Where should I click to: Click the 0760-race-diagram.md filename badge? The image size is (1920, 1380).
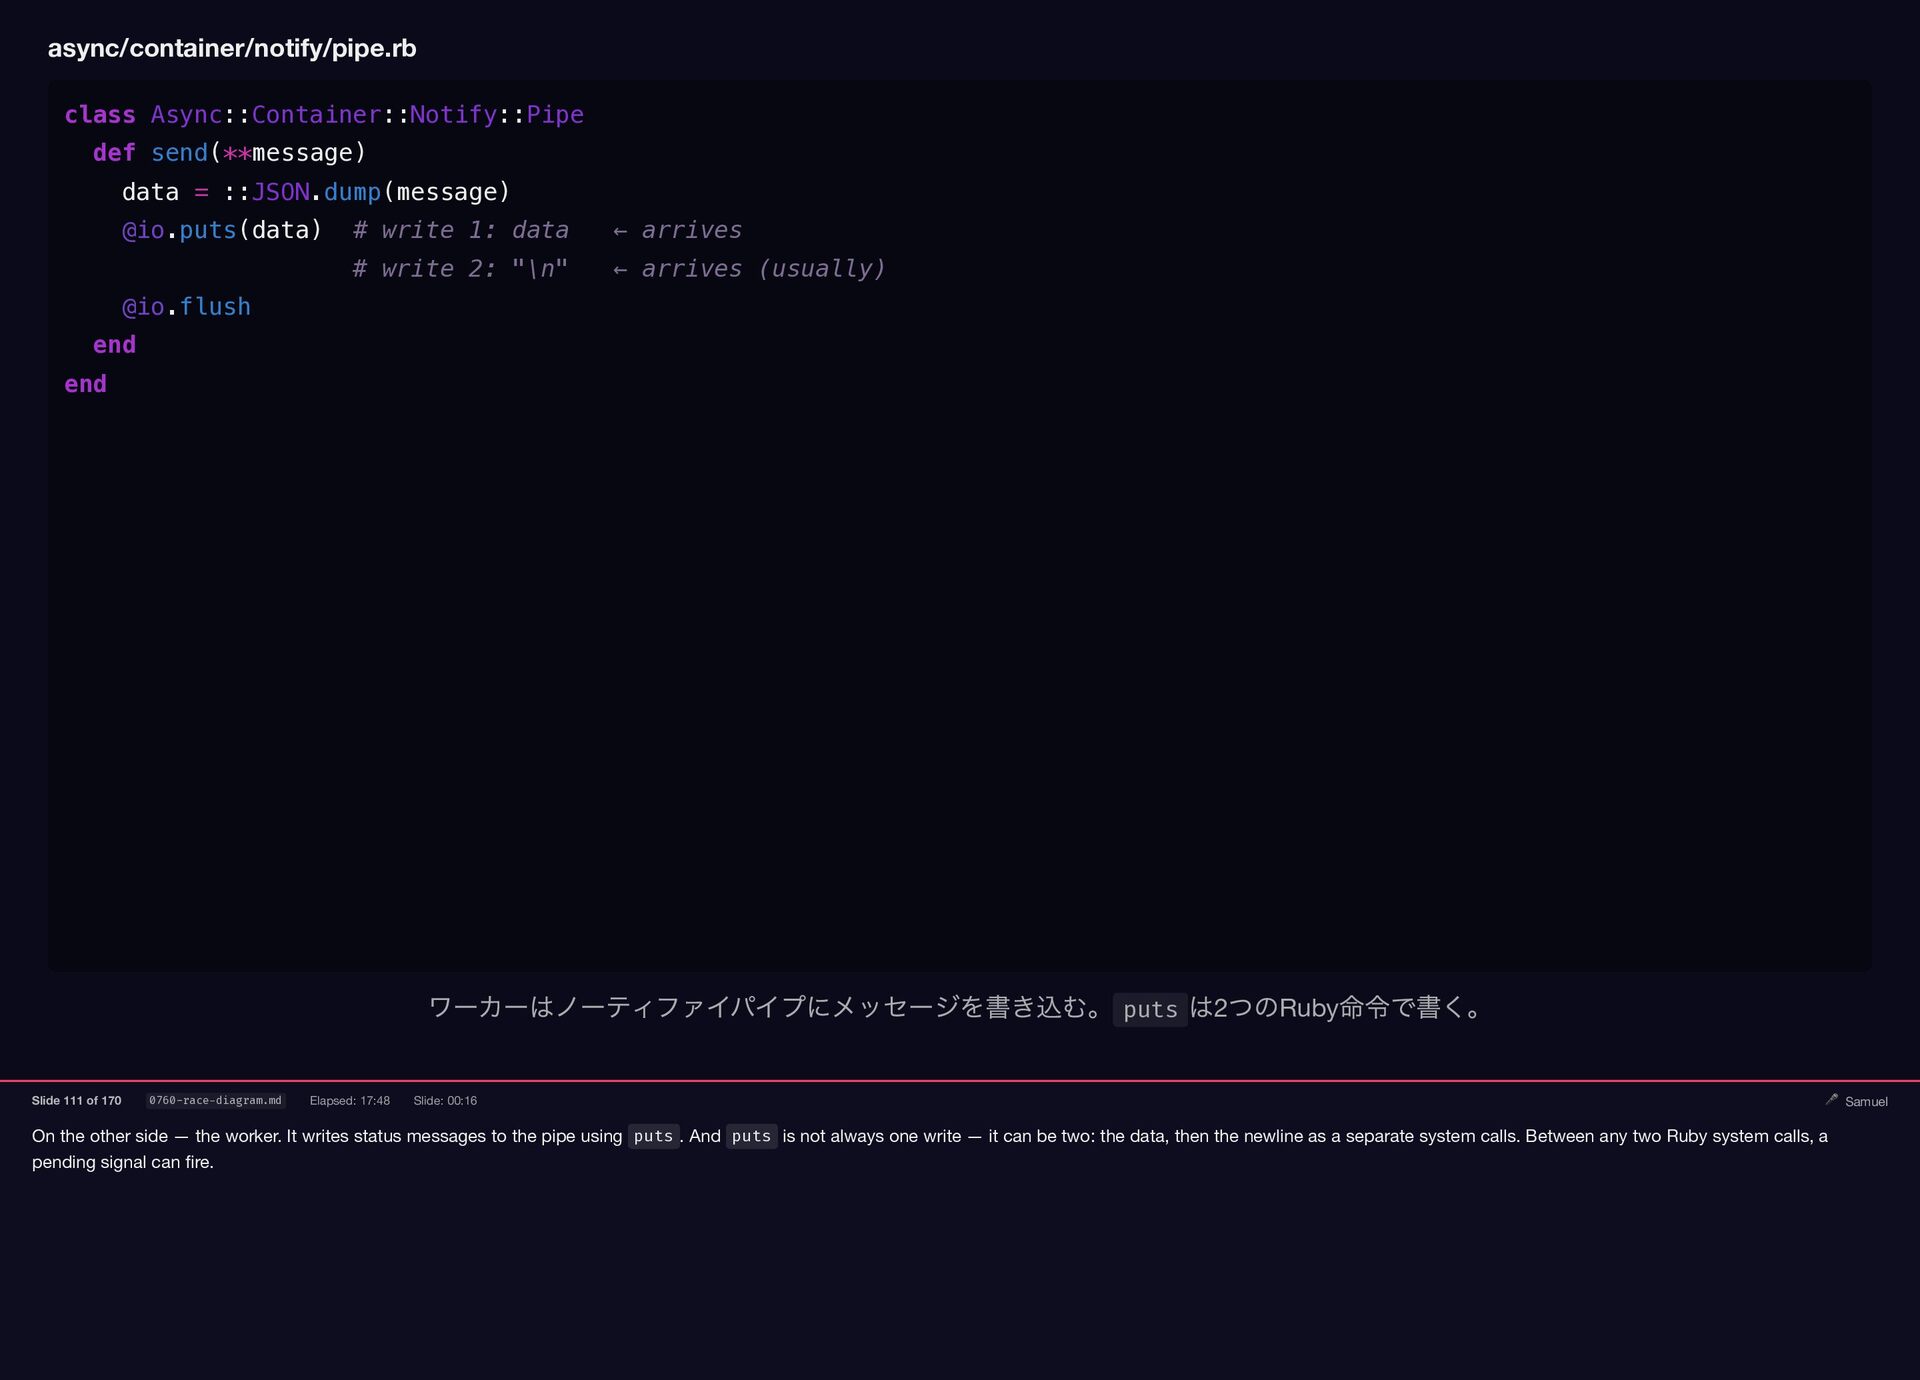click(x=215, y=1100)
